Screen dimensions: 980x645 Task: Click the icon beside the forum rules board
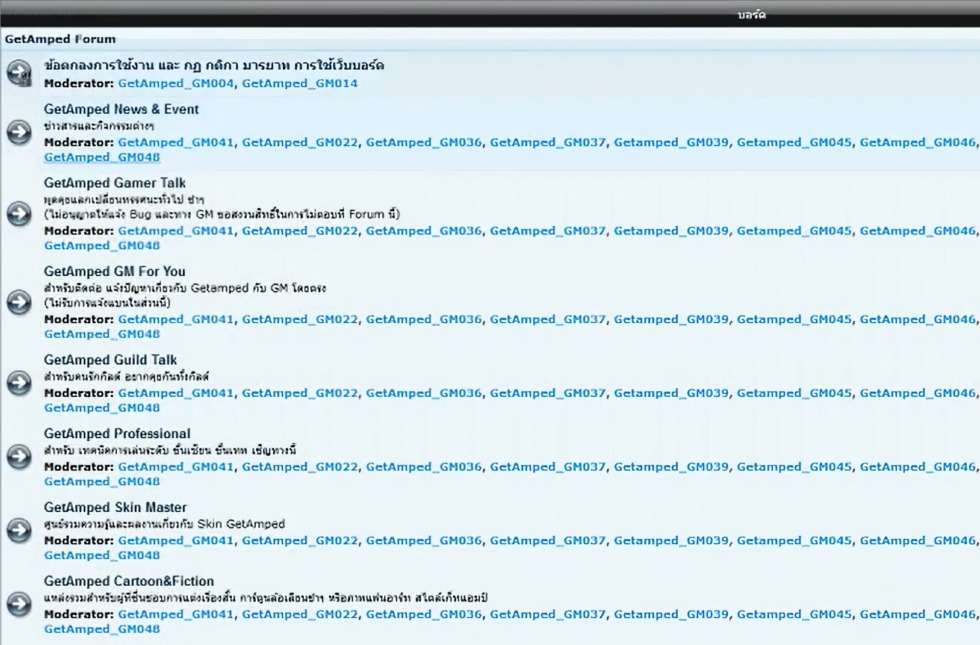pos(19,73)
